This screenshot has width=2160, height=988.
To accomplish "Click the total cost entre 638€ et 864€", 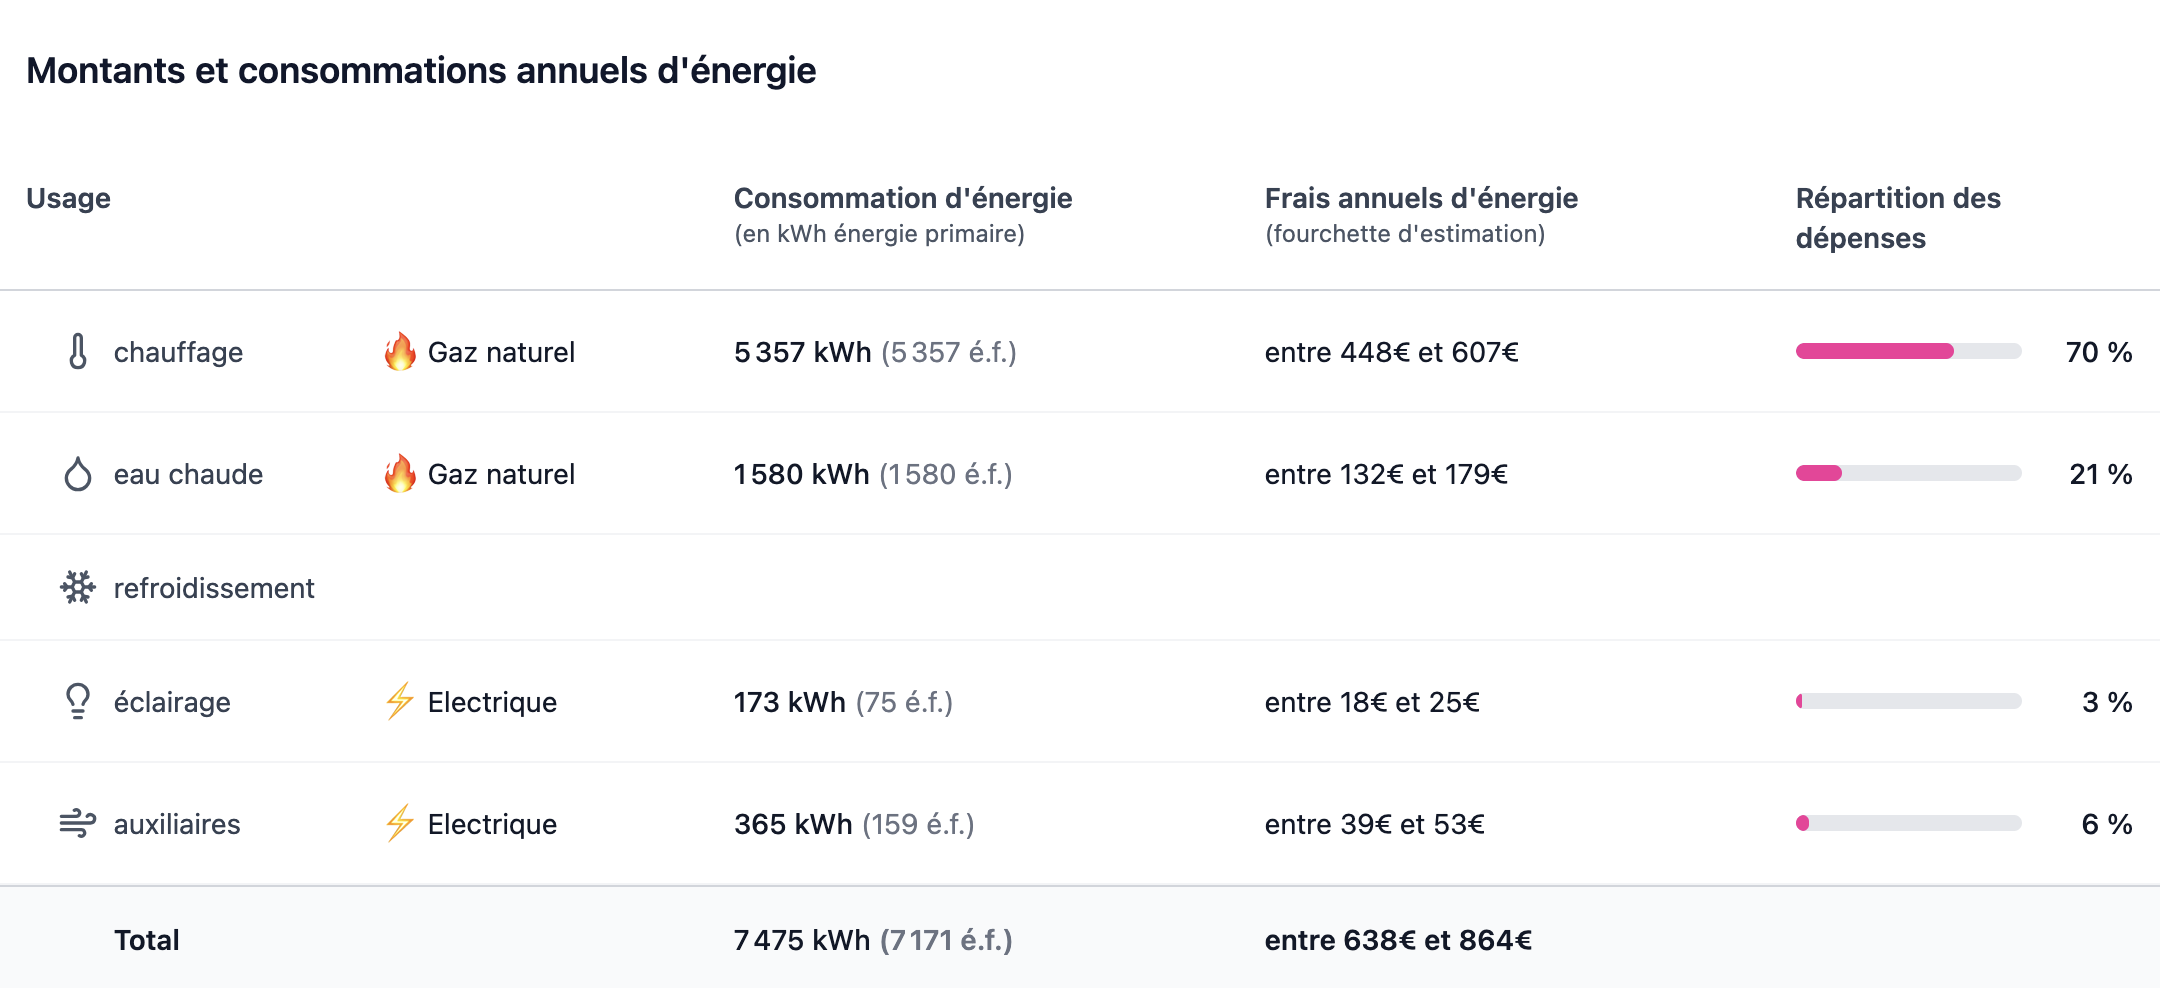I will pos(1397,940).
